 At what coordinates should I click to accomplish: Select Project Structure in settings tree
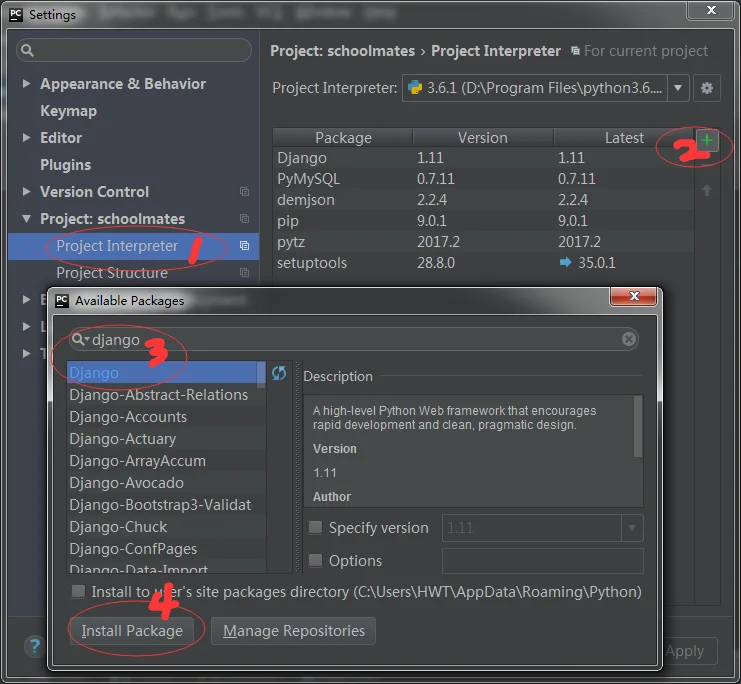(x=134, y=273)
